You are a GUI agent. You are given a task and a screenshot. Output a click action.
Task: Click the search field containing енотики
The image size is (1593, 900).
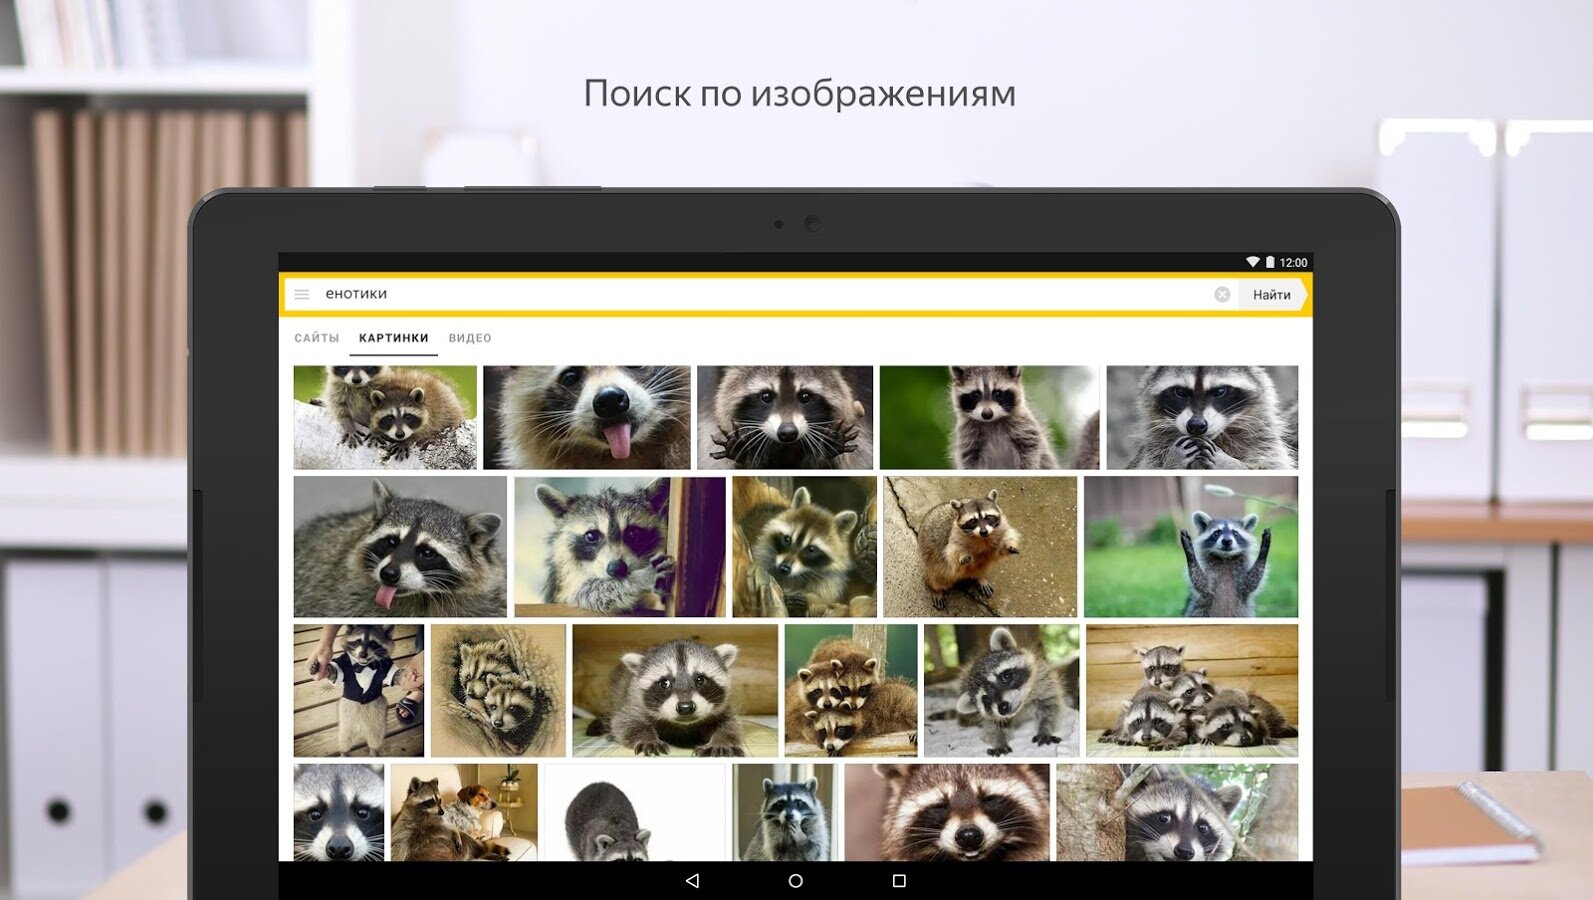[760, 295]
